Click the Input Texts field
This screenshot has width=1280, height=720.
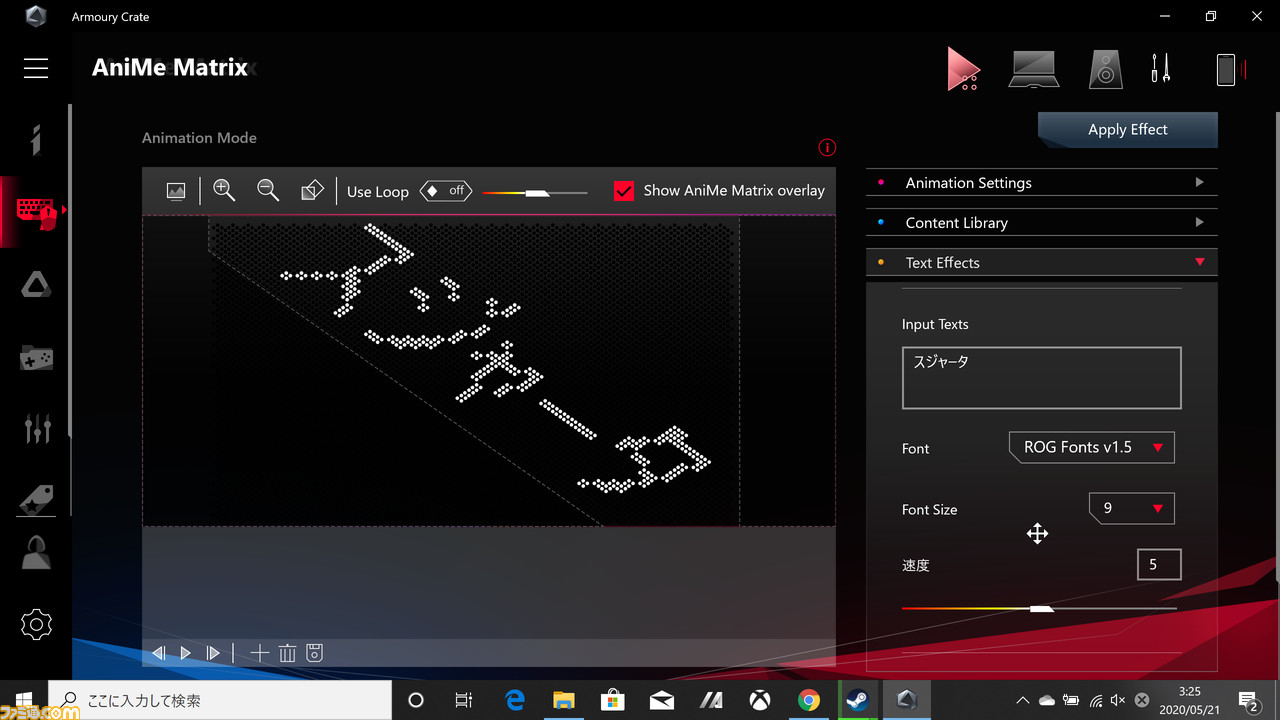pyautogui.click(x=1041, y=378)
